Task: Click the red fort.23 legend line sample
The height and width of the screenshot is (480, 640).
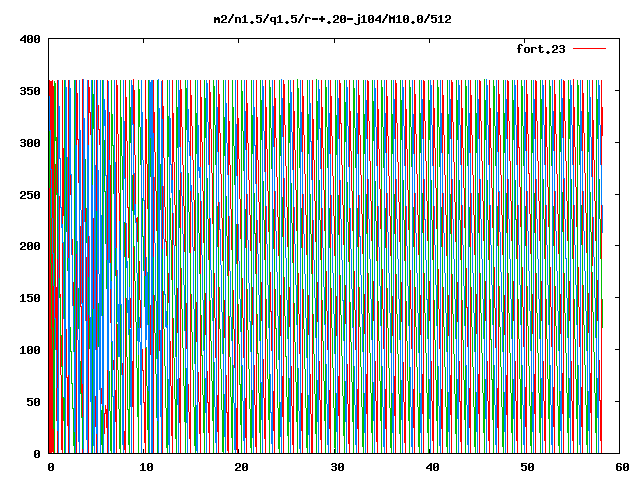Action: pos(589,49)
